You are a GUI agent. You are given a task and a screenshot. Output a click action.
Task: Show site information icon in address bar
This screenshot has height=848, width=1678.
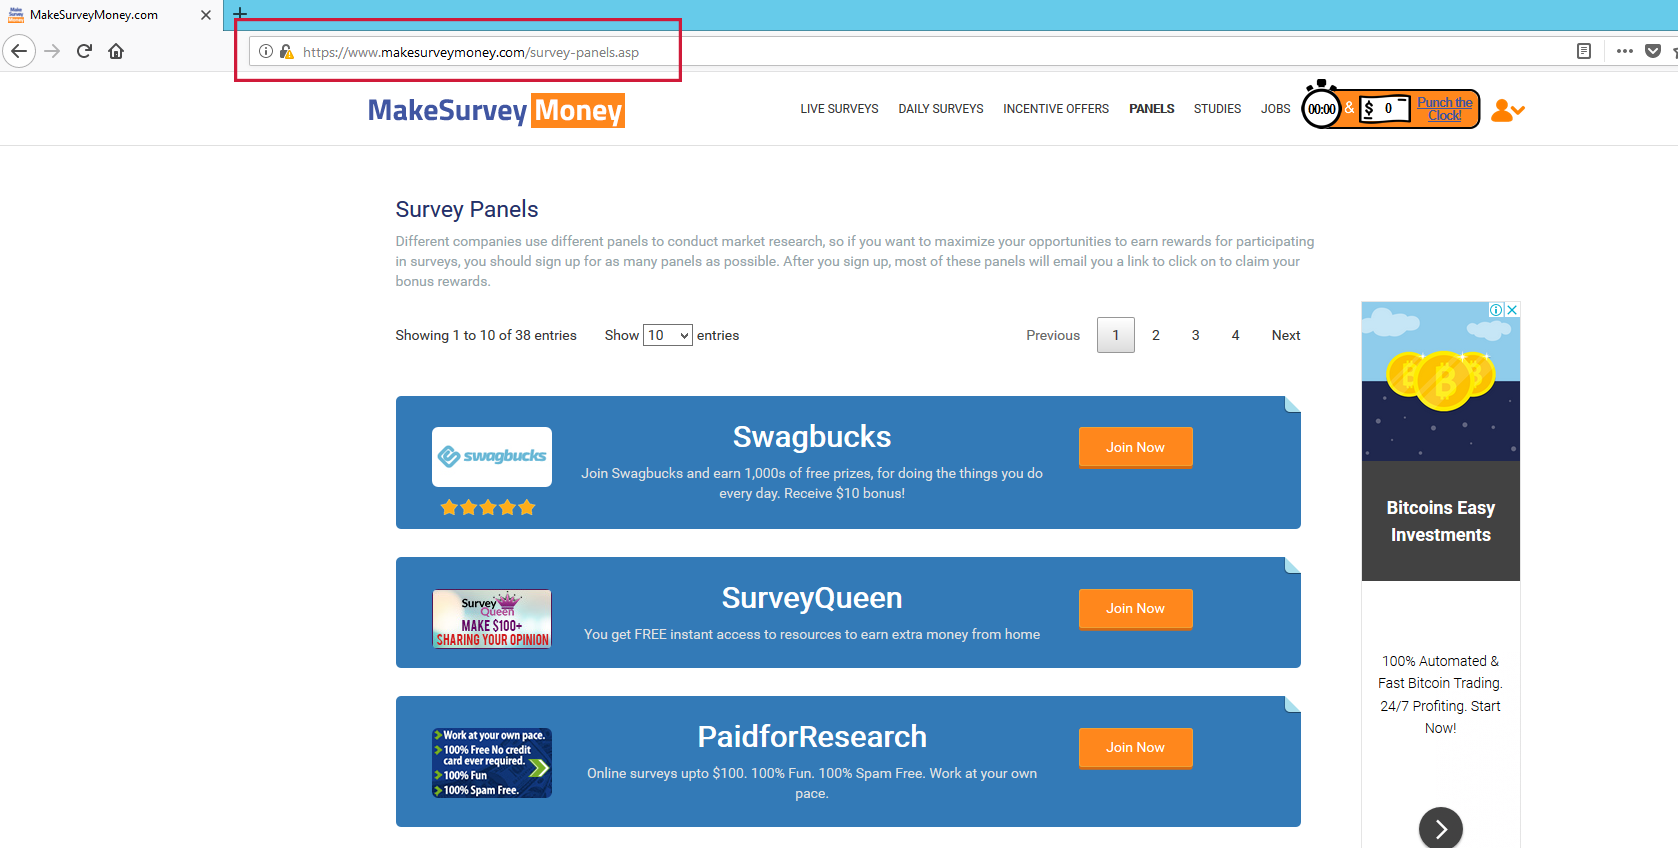point(266,51)
